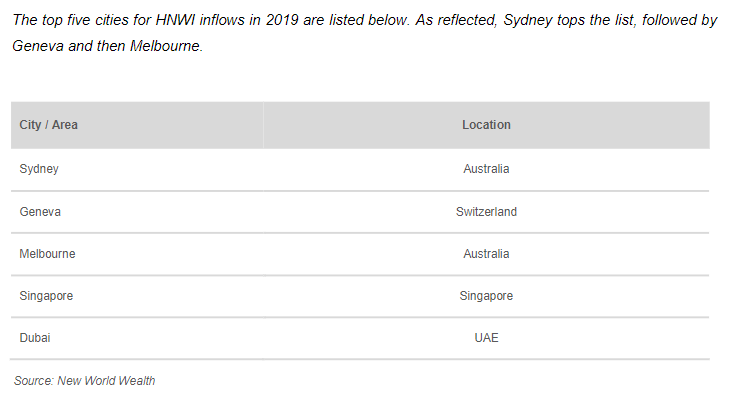This screenshot has width=754, height=405.
Task: Click 'followed by' at the end of the first line
Action: 679,20
